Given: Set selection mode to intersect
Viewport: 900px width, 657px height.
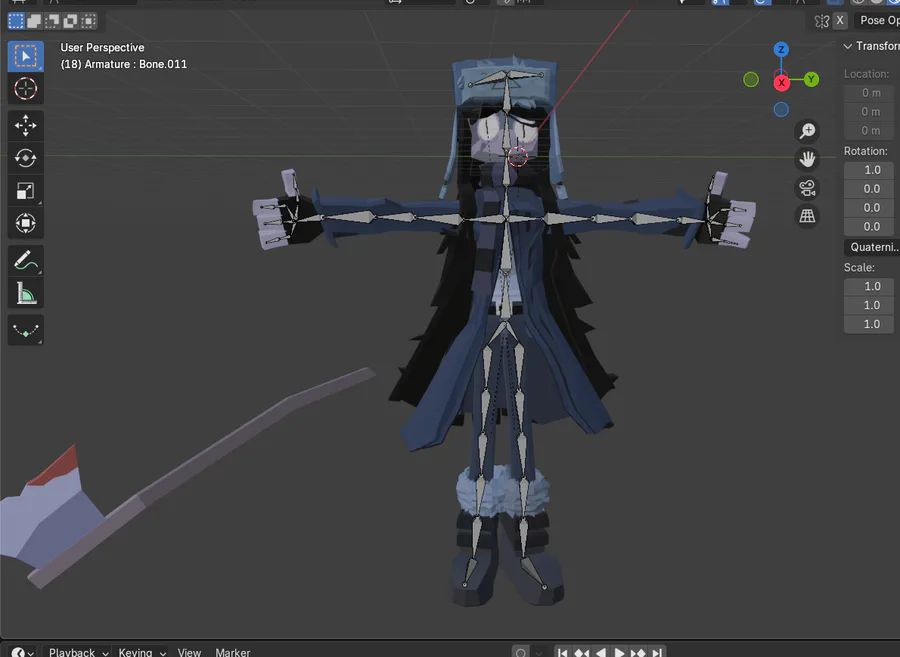Looking at the screenshot, I should pyautogui.click(x=88, y=21).
